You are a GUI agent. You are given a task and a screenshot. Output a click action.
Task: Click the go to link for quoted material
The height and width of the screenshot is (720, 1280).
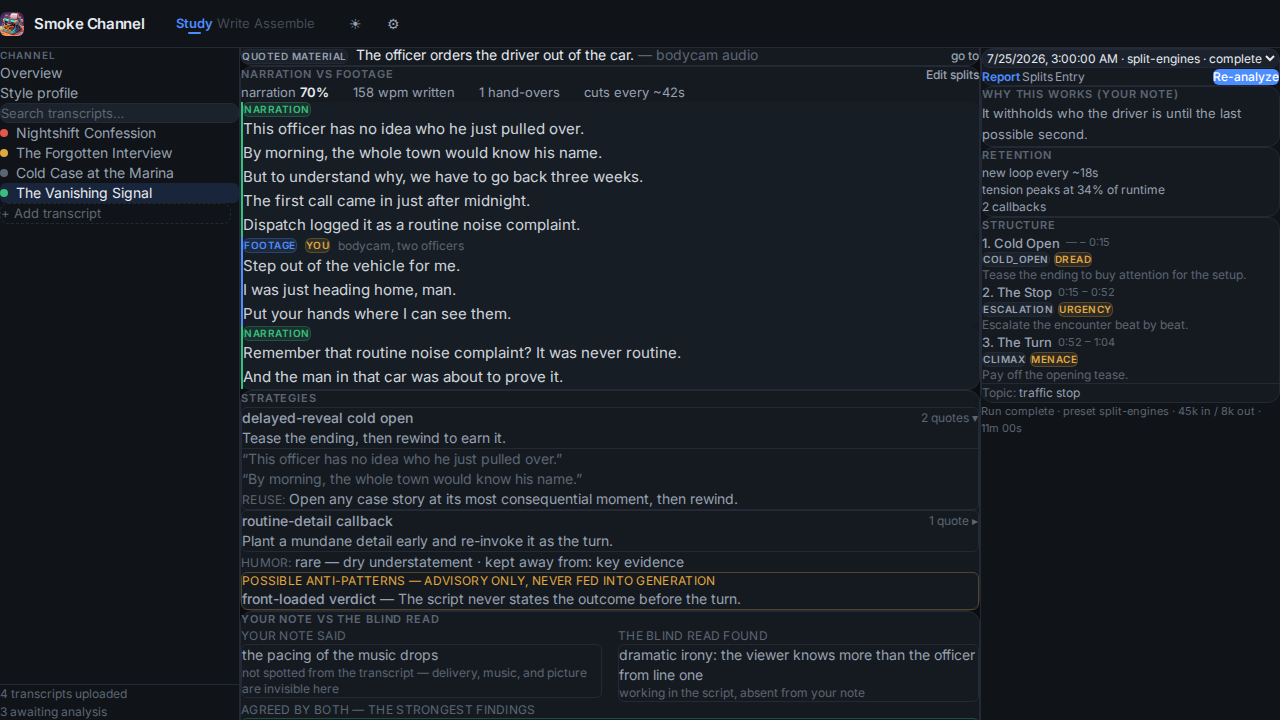[965, 56]
